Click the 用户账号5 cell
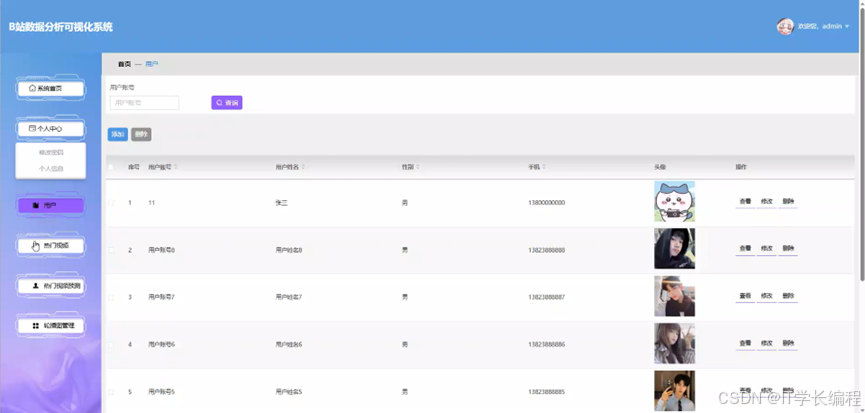 [162, 392]
